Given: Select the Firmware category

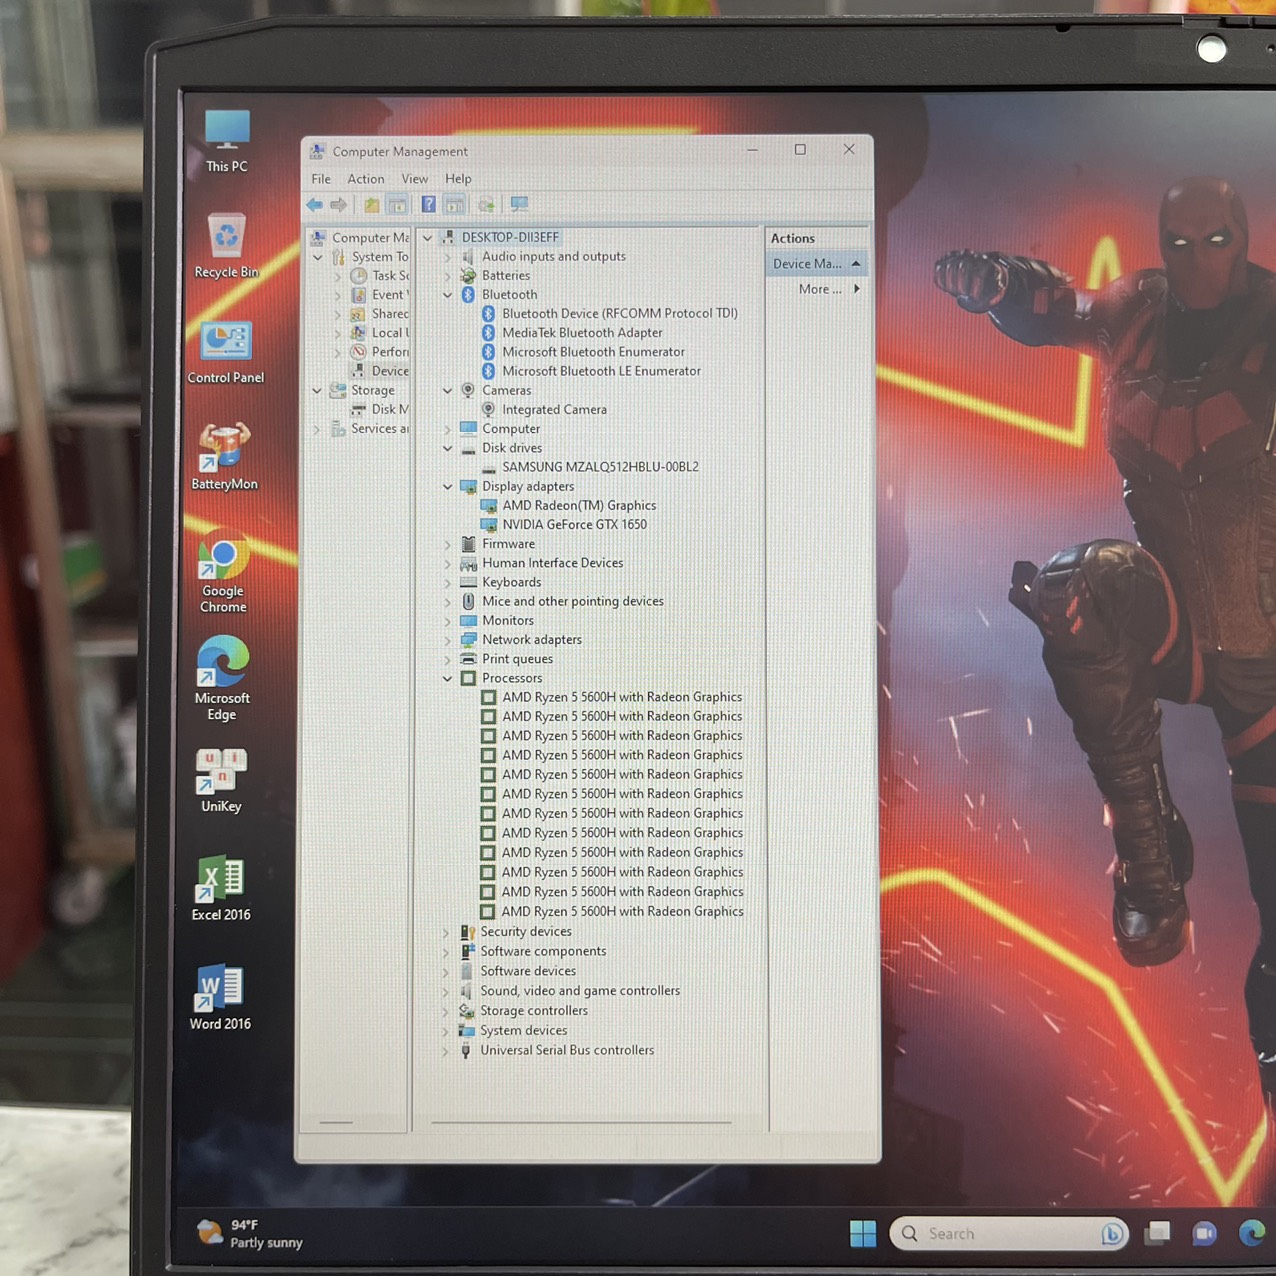Looking at the screenshot, I should (508, 544).
